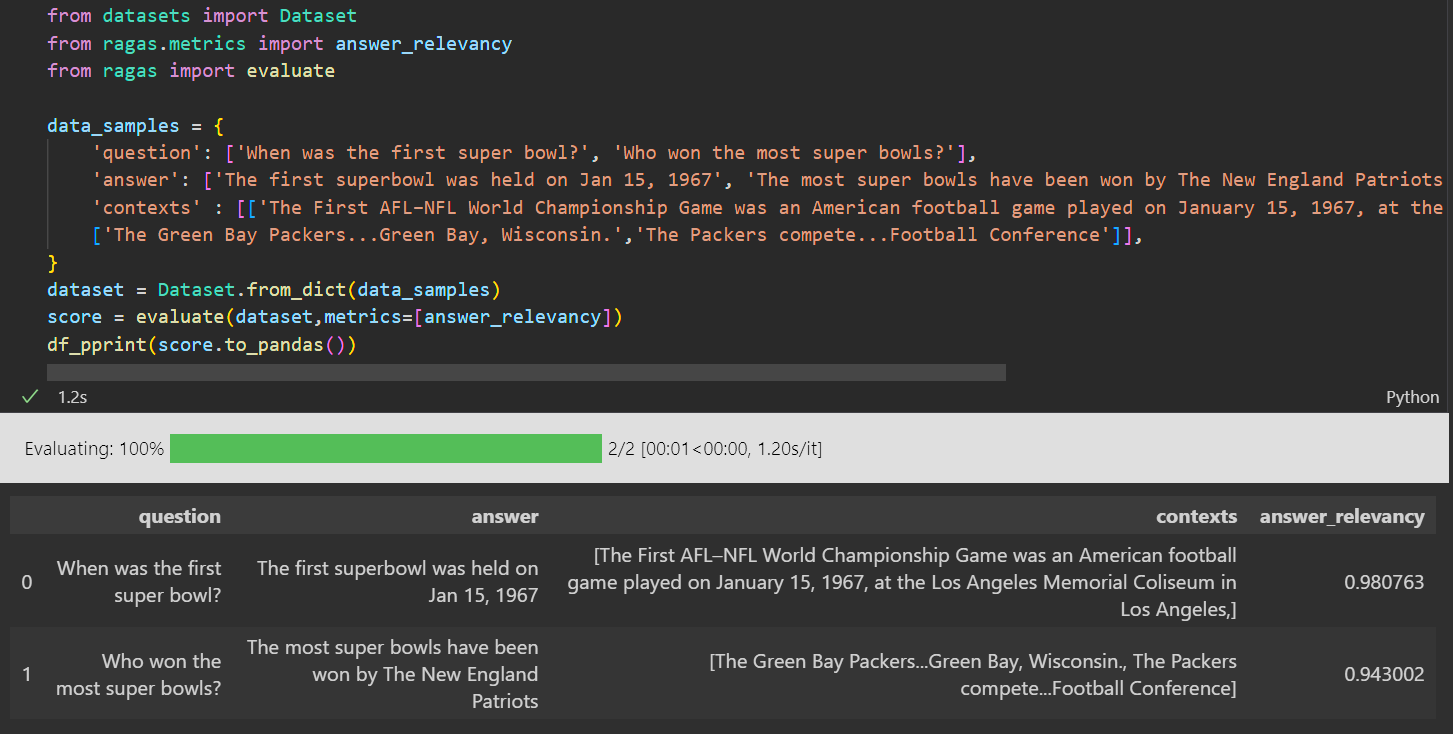Click the 0.943002 relevancy score cell
The width and height of the screenshot is (1453, 734).
(1384, 674)
